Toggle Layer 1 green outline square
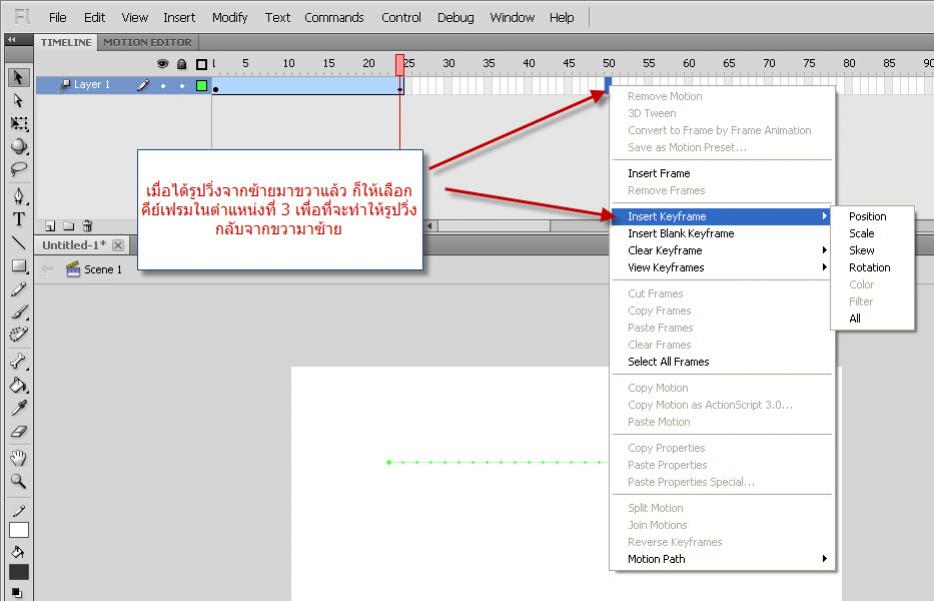The image size is (934, 601). pos(201,85)
